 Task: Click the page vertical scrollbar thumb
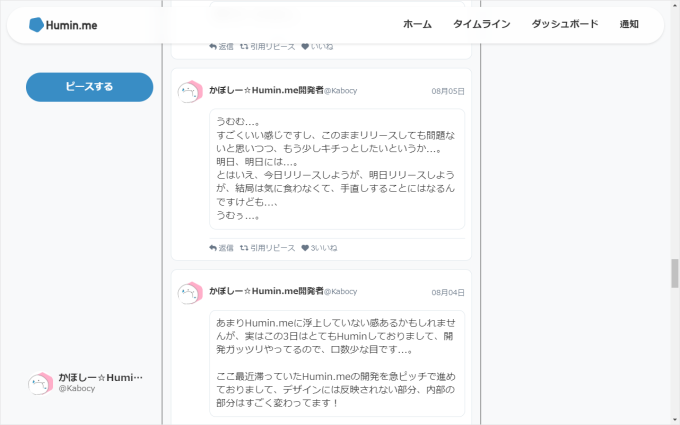pyautogui.click(x=674, y=273)
